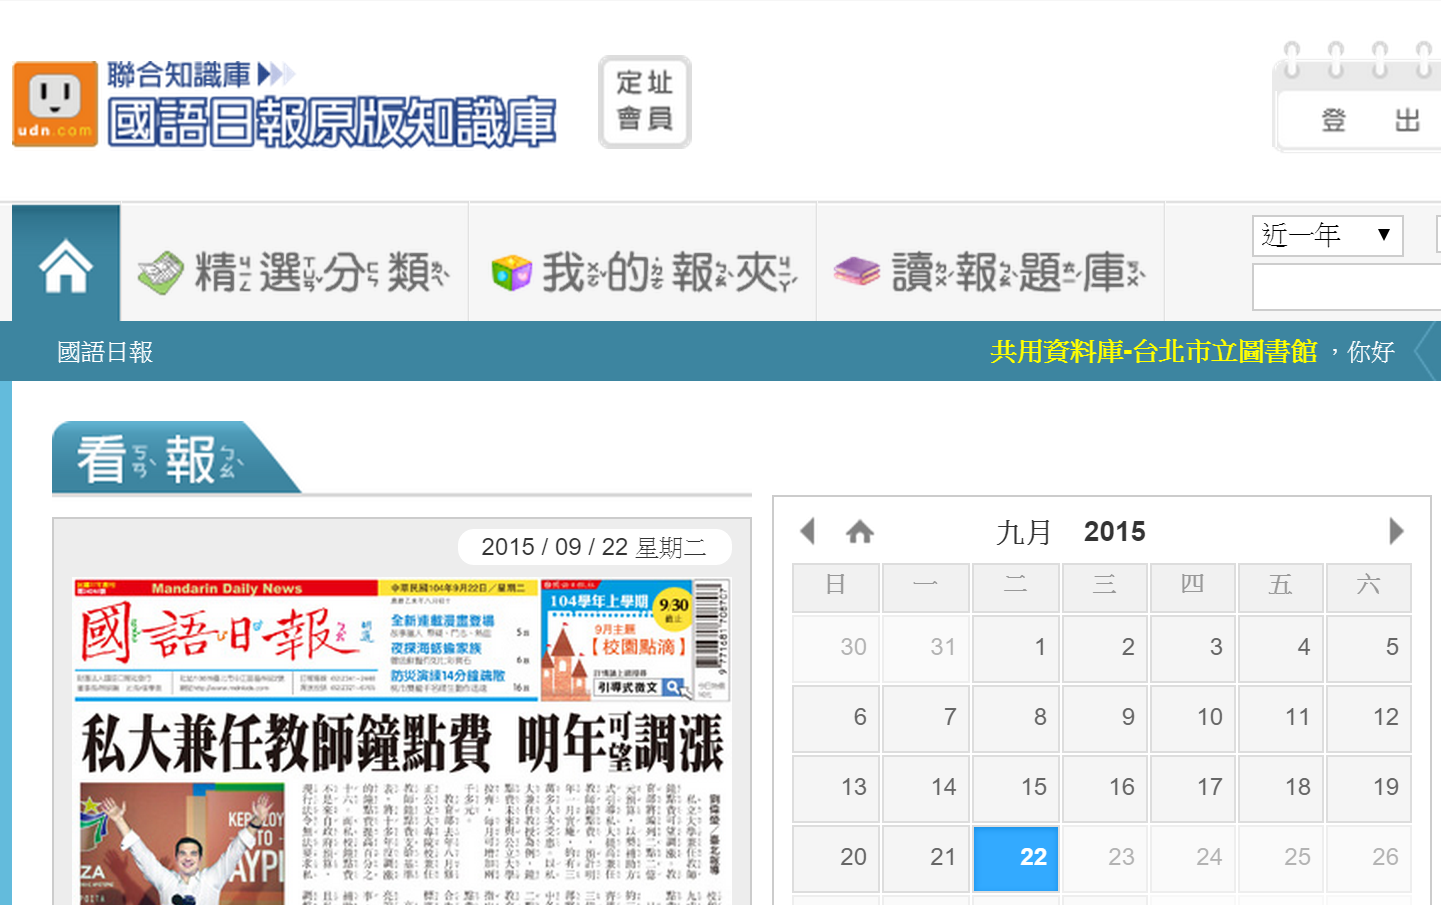Click the 國語日報原版知識庫 title logo
The width and height of the screenshot is (1441, 905).
(332, 123)
